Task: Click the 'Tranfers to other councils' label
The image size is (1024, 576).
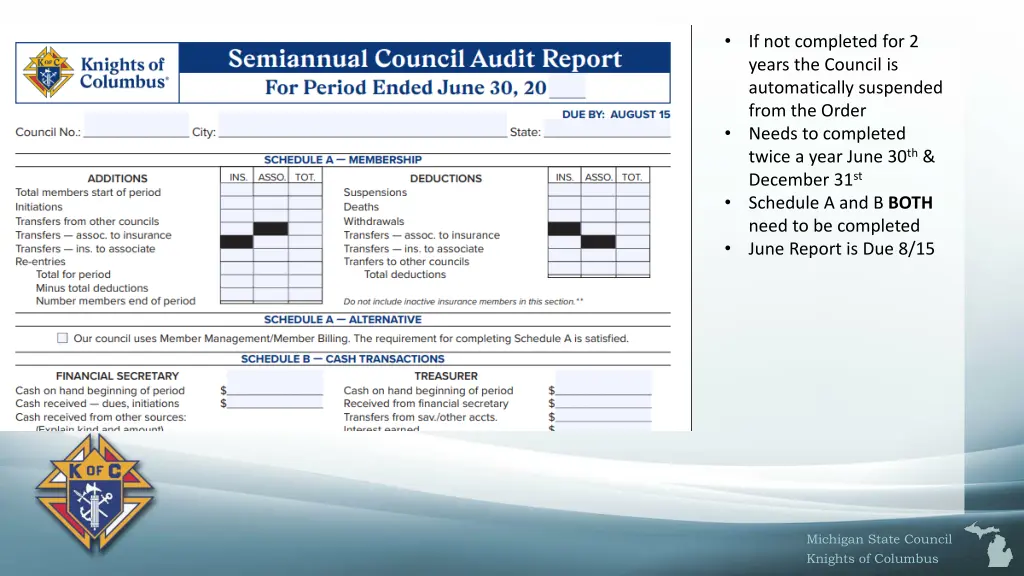Action: tap(407, 261)
